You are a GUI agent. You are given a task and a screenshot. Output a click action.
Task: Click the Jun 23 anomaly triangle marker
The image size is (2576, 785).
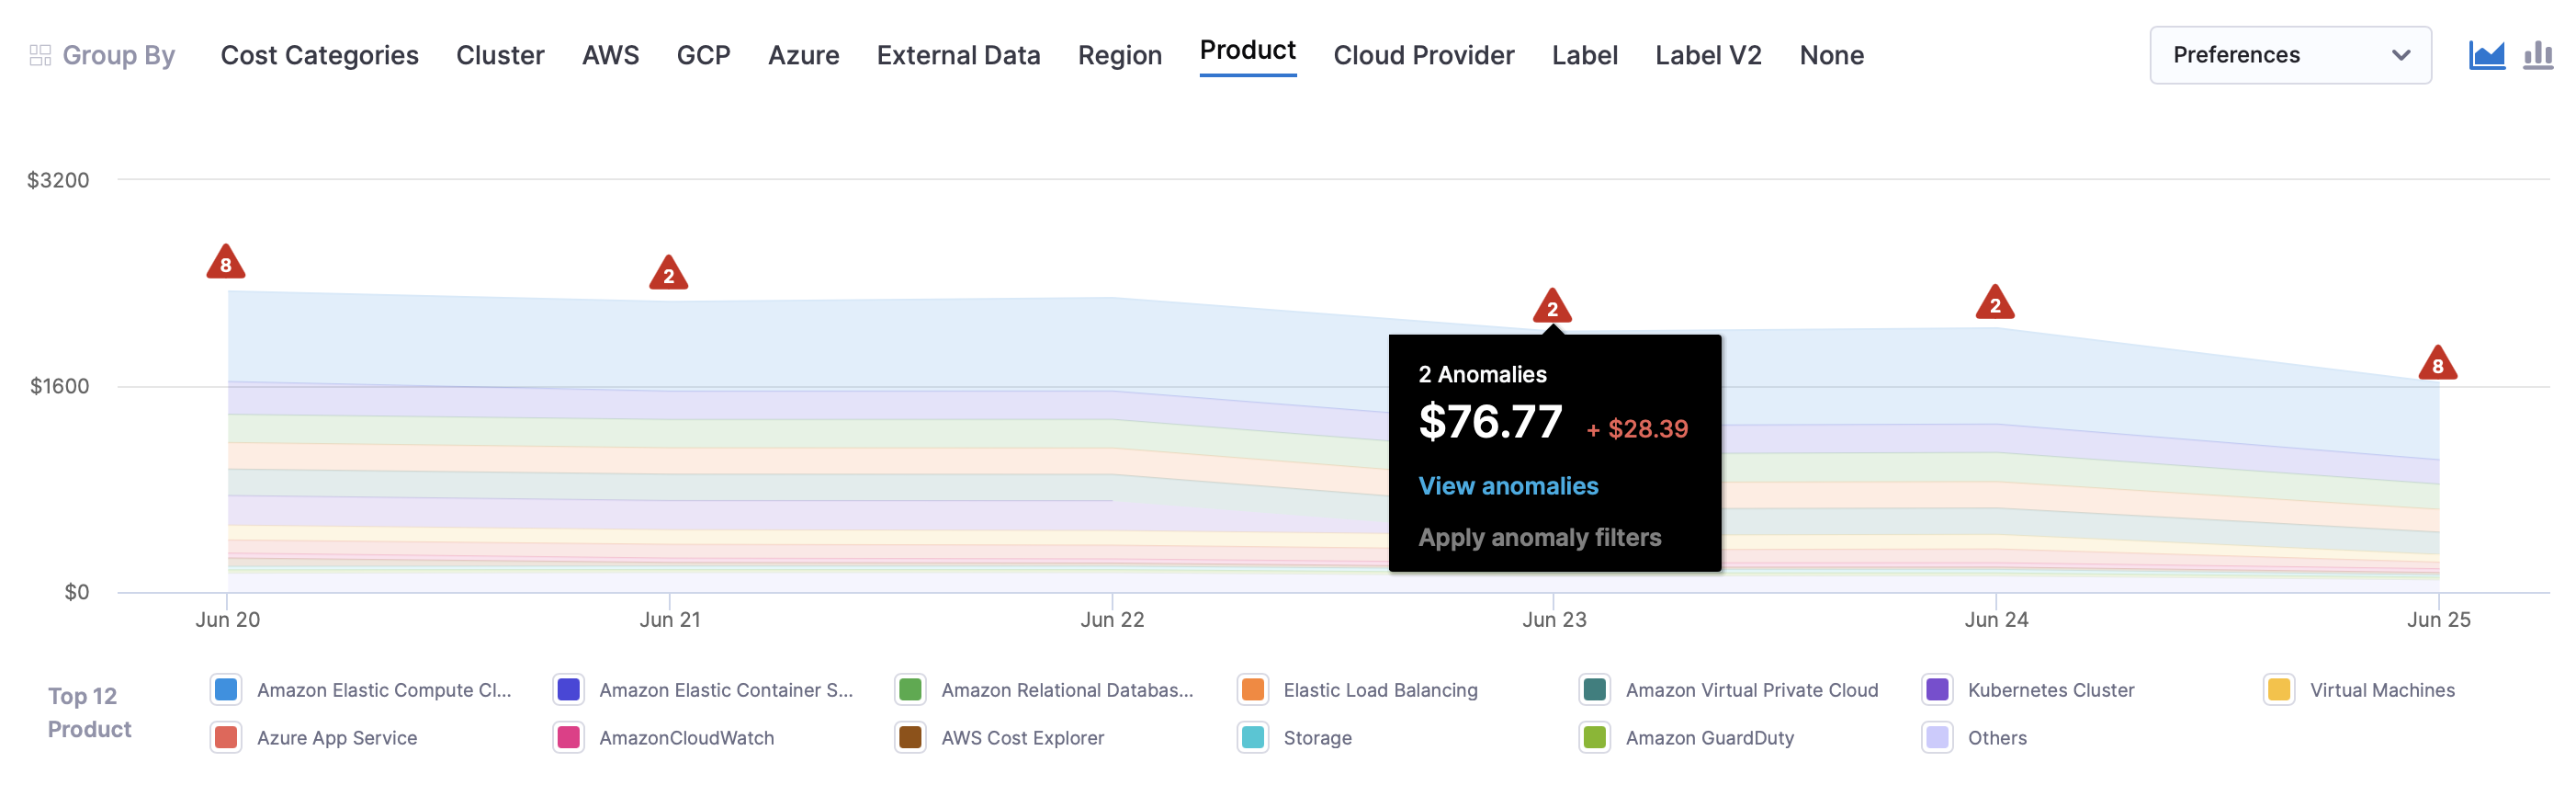click(1552, 307)
